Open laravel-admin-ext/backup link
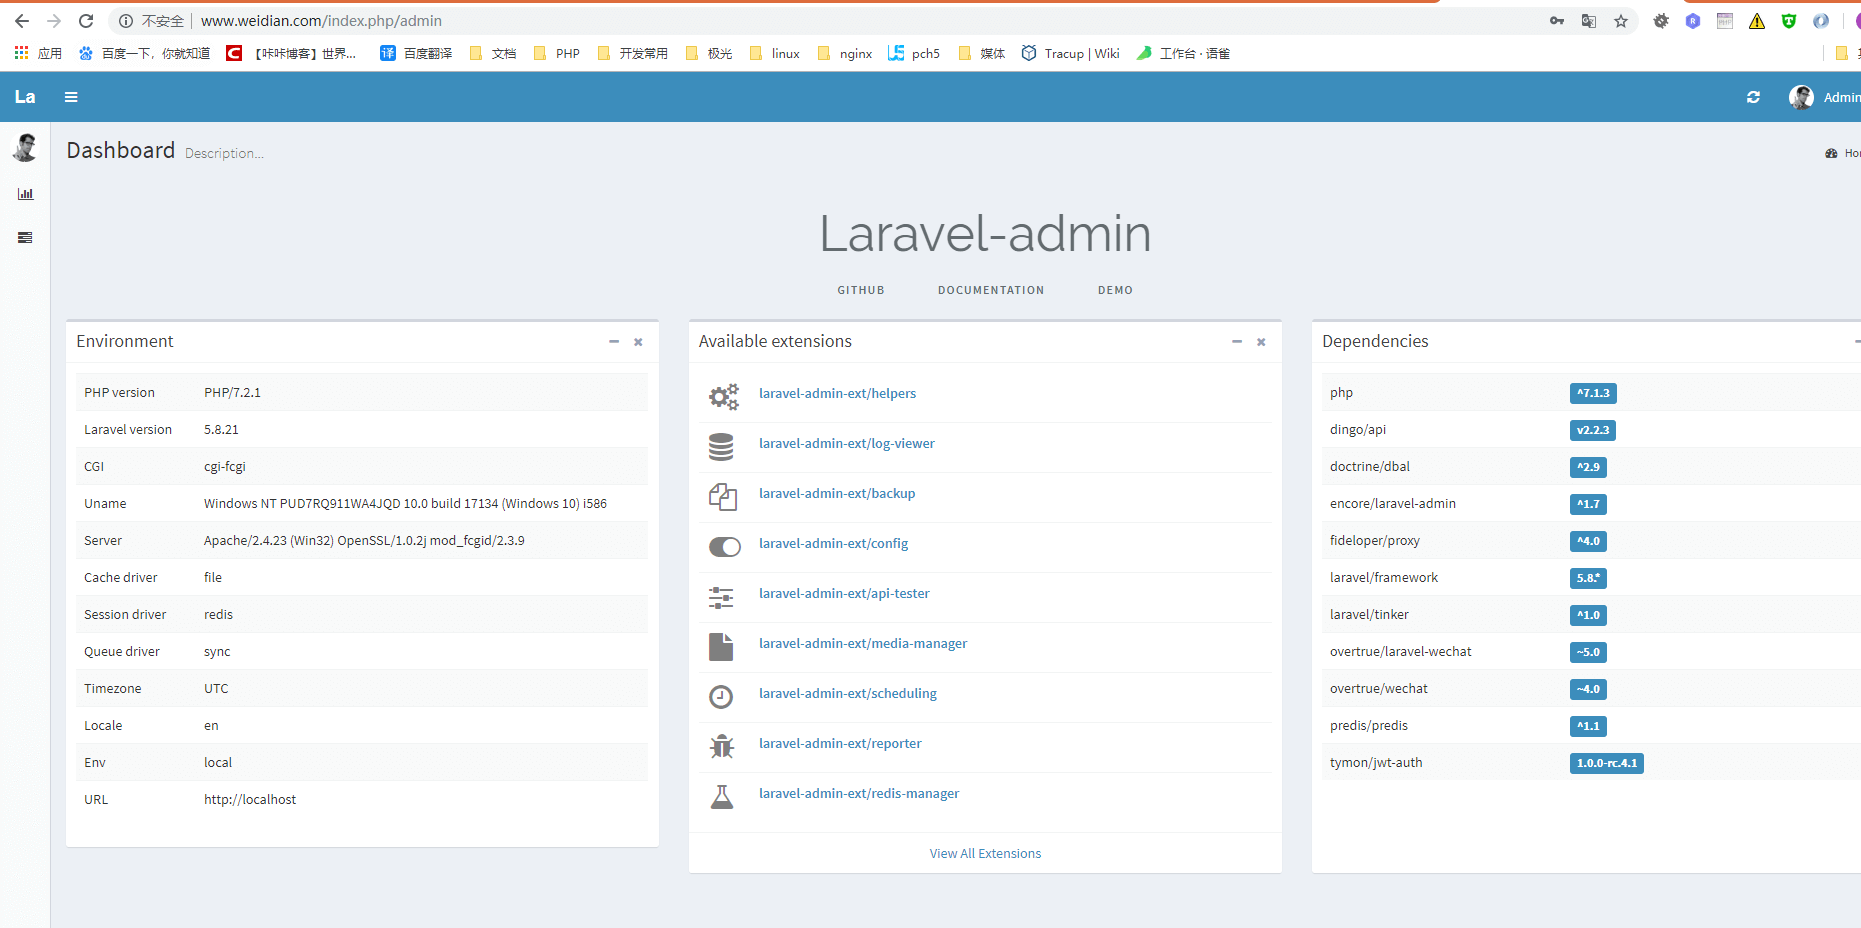The width and height of the screenshot is (1861, 928). click(837, 493)
